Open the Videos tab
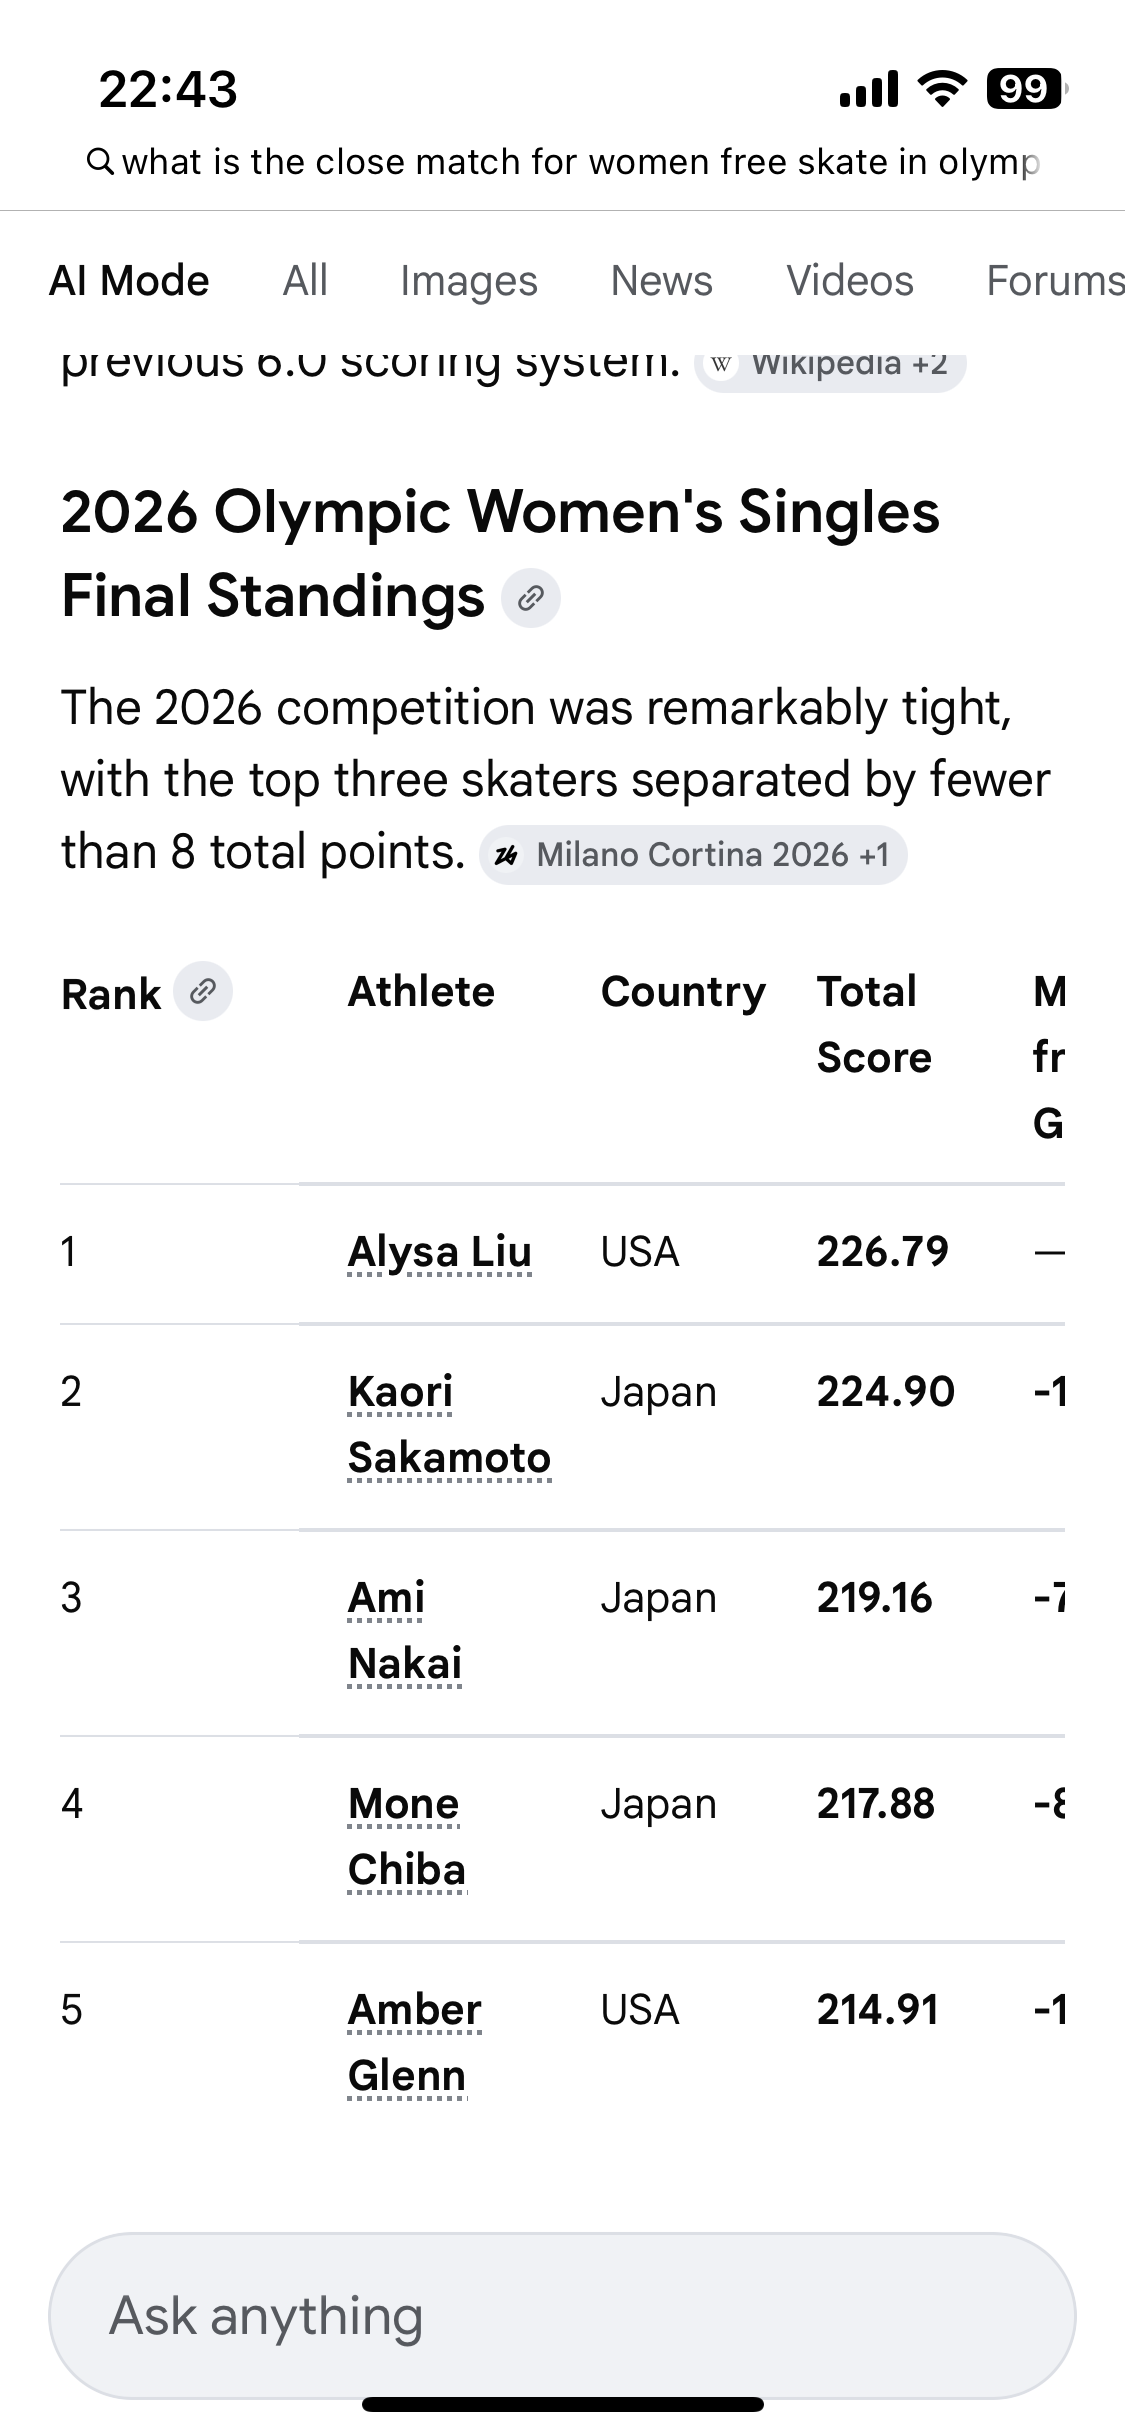The image size is (1125, 2436). pyautogui.click(x=850, y=281)
